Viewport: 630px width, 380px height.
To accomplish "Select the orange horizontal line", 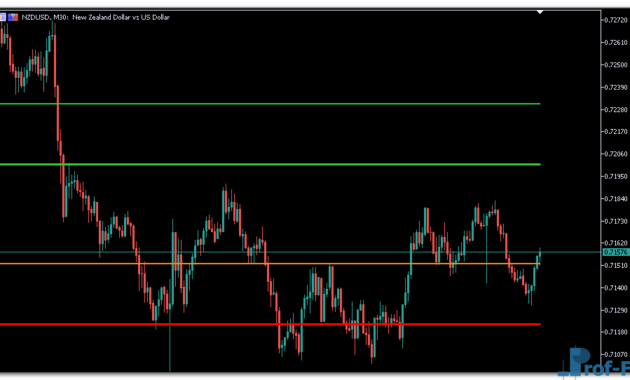I will tap(270, 264).
